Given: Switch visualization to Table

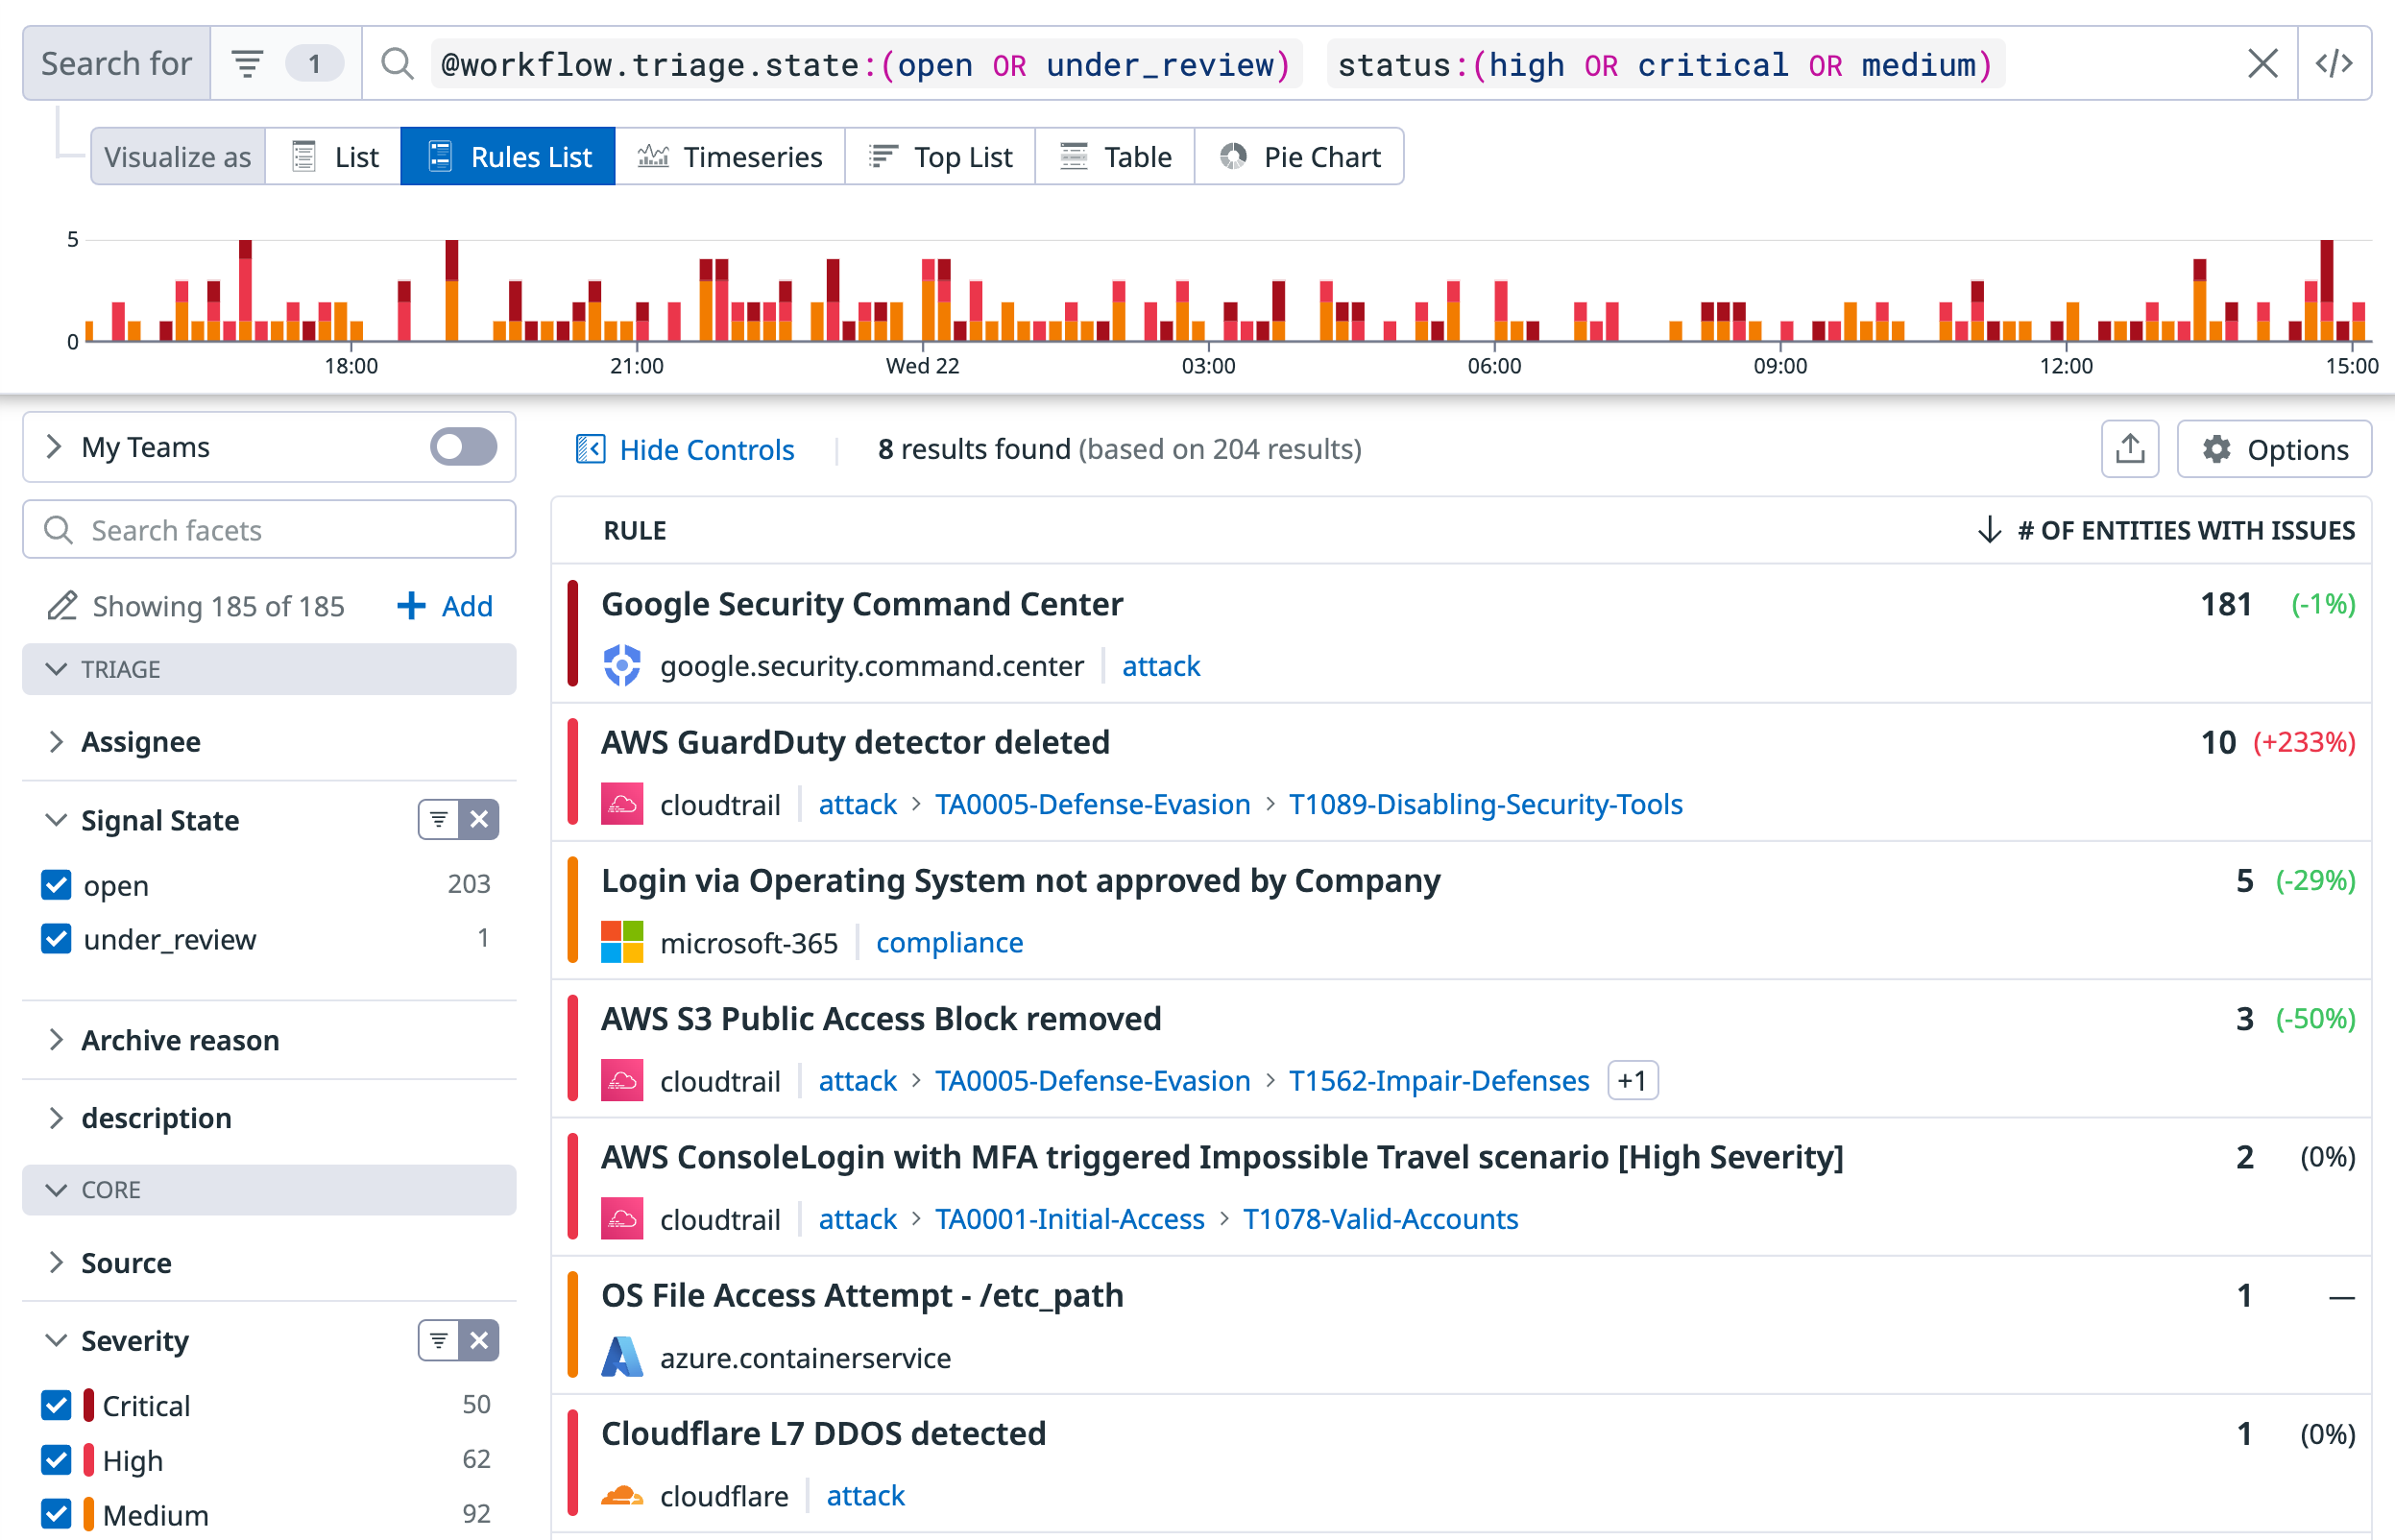Looking at the screenshot, I should click(x=1115, y=156).
